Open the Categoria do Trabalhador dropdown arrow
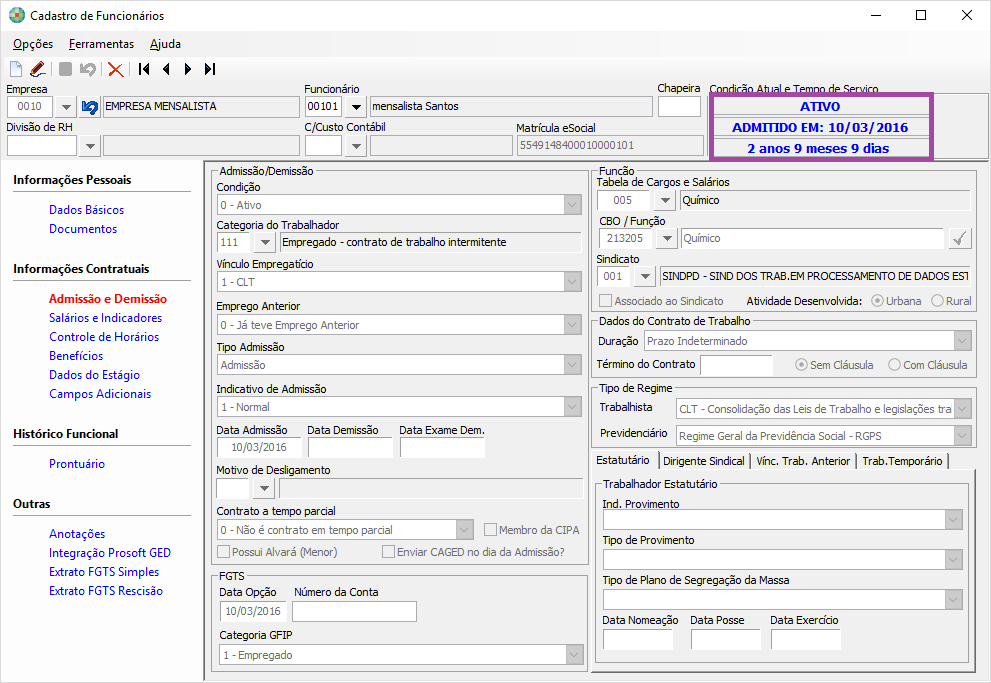The height and width of the screenshot is (683, 991). [265, 242]
